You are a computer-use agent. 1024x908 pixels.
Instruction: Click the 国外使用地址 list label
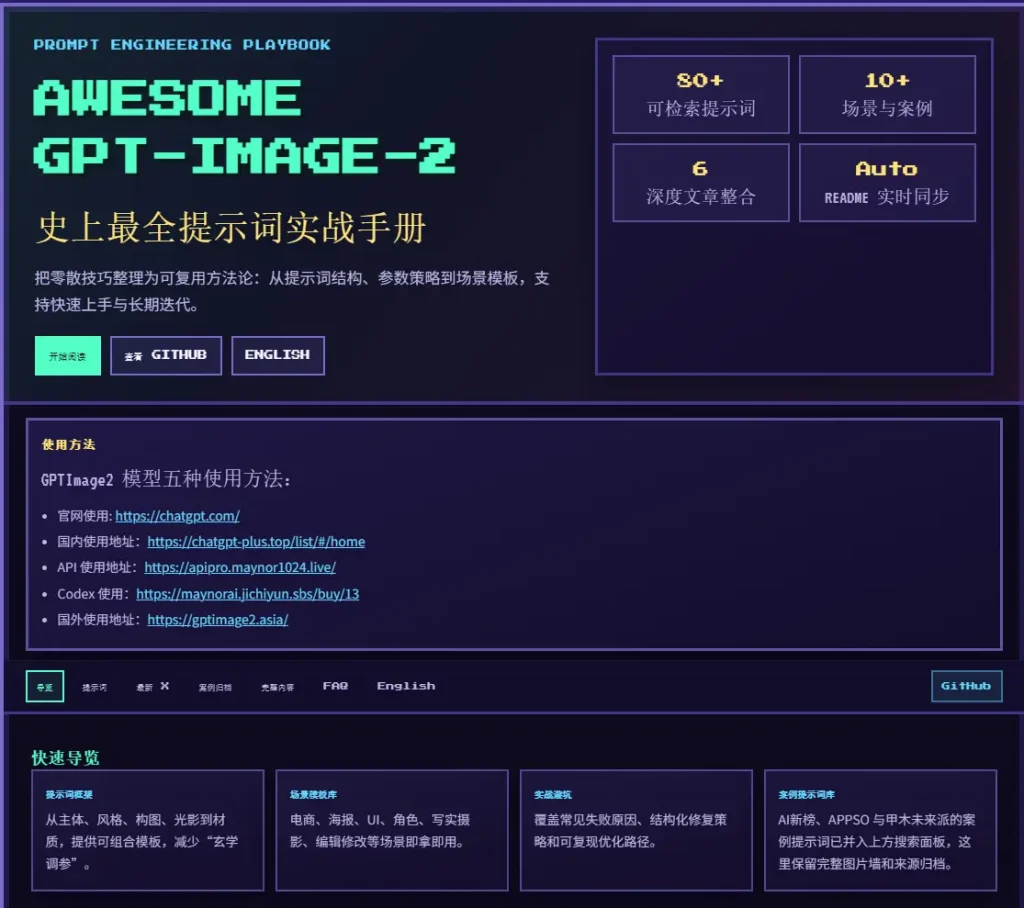point(99,619)
